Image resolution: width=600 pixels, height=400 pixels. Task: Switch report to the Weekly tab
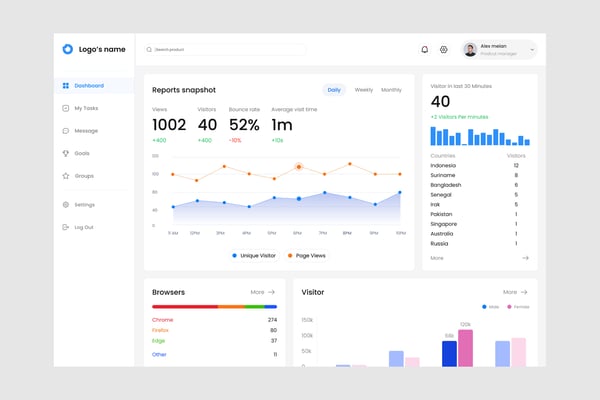click(x=364, y=90)
